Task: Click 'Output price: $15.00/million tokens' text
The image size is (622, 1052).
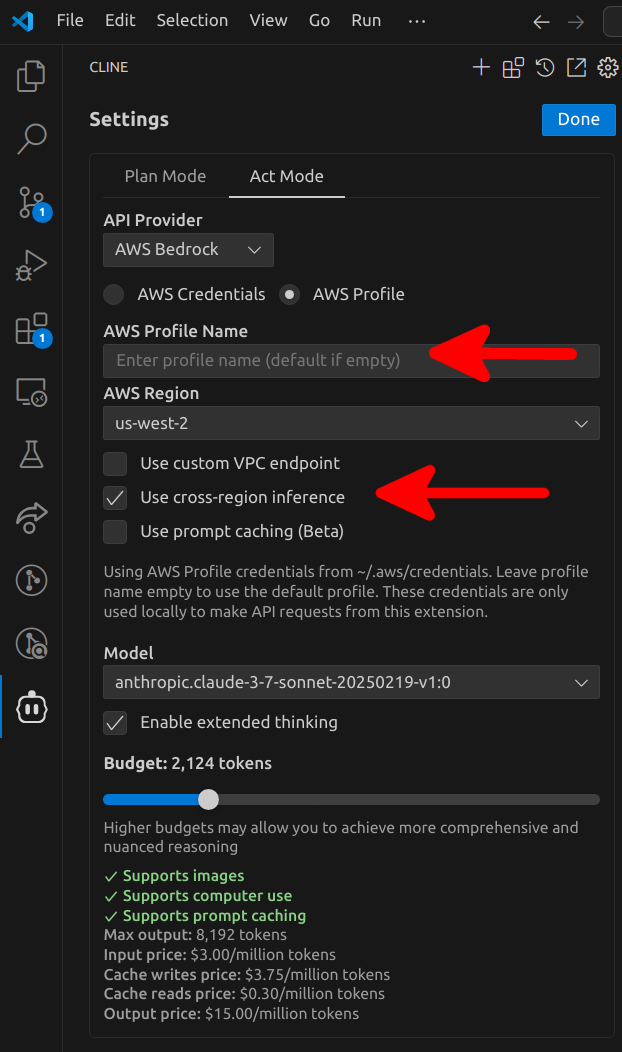Action: (231, 1014)
